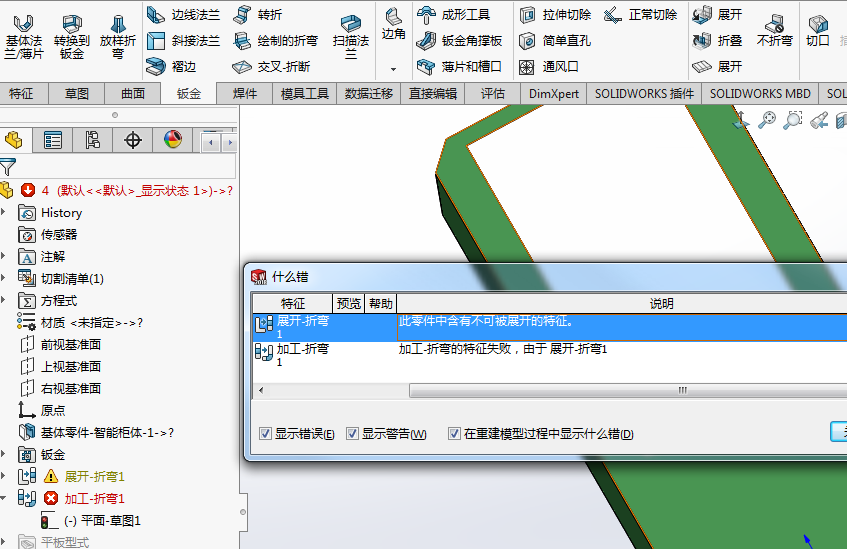Screen dimensions: 847x549
Task: Select 传感器 in the feature tree
Action: click(48, 235)
